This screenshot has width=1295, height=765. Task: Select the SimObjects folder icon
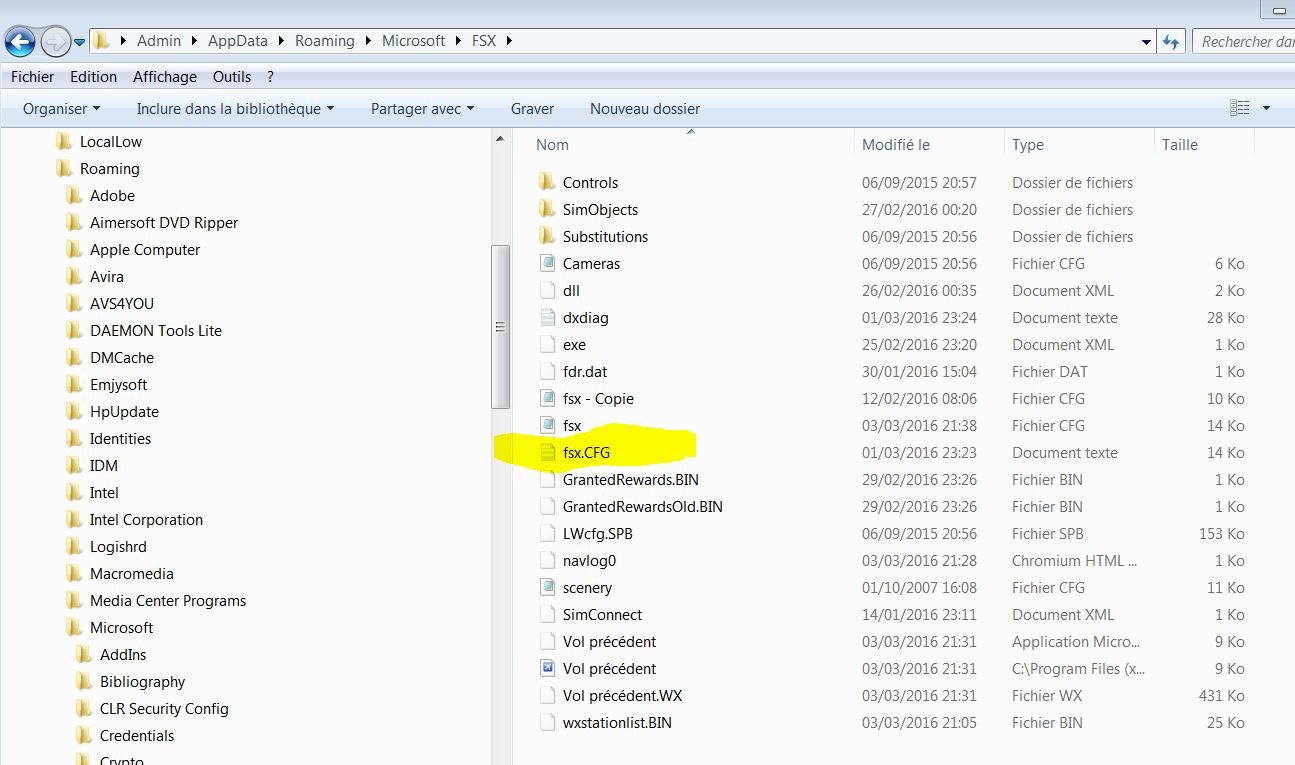[547, 209]
